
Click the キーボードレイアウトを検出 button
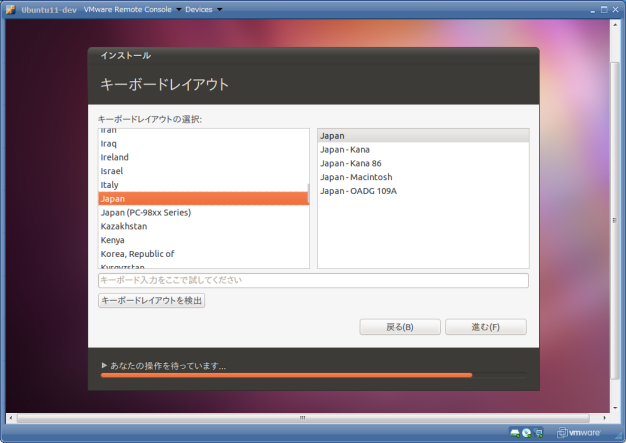point(152,301)
